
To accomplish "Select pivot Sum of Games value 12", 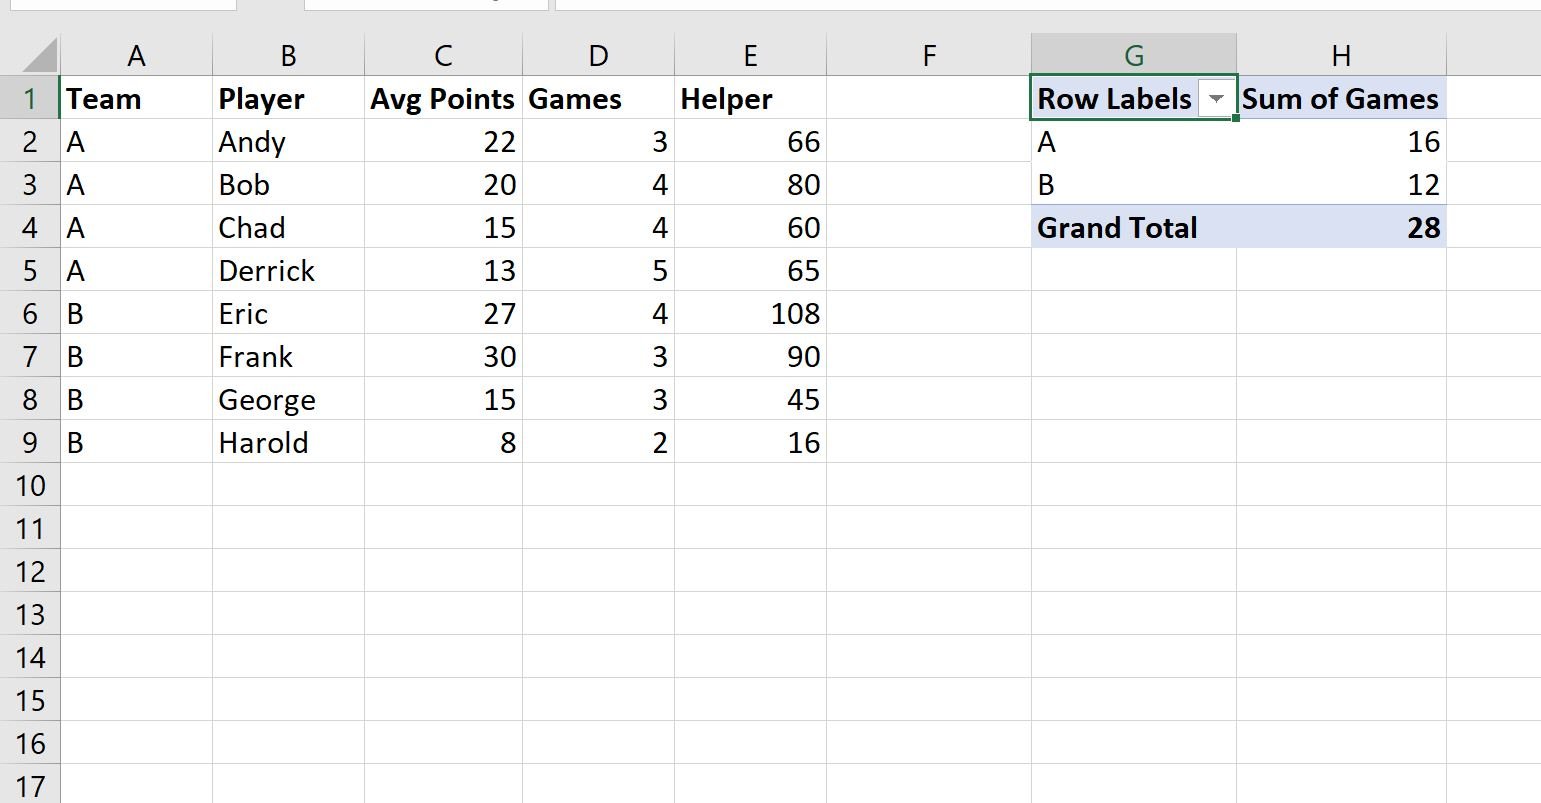I will click(x=1341, y=185).
